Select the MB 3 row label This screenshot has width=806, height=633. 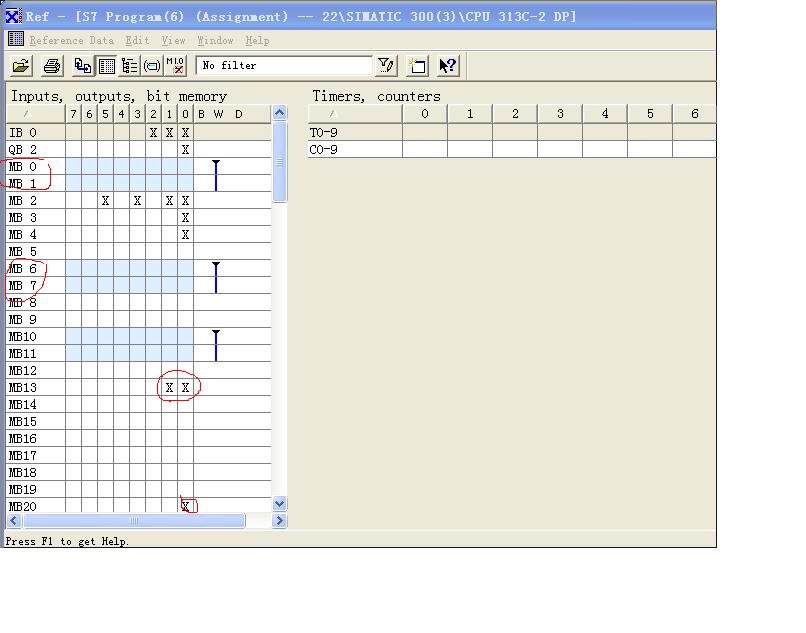pyautogui.click(x=23, y=218)
